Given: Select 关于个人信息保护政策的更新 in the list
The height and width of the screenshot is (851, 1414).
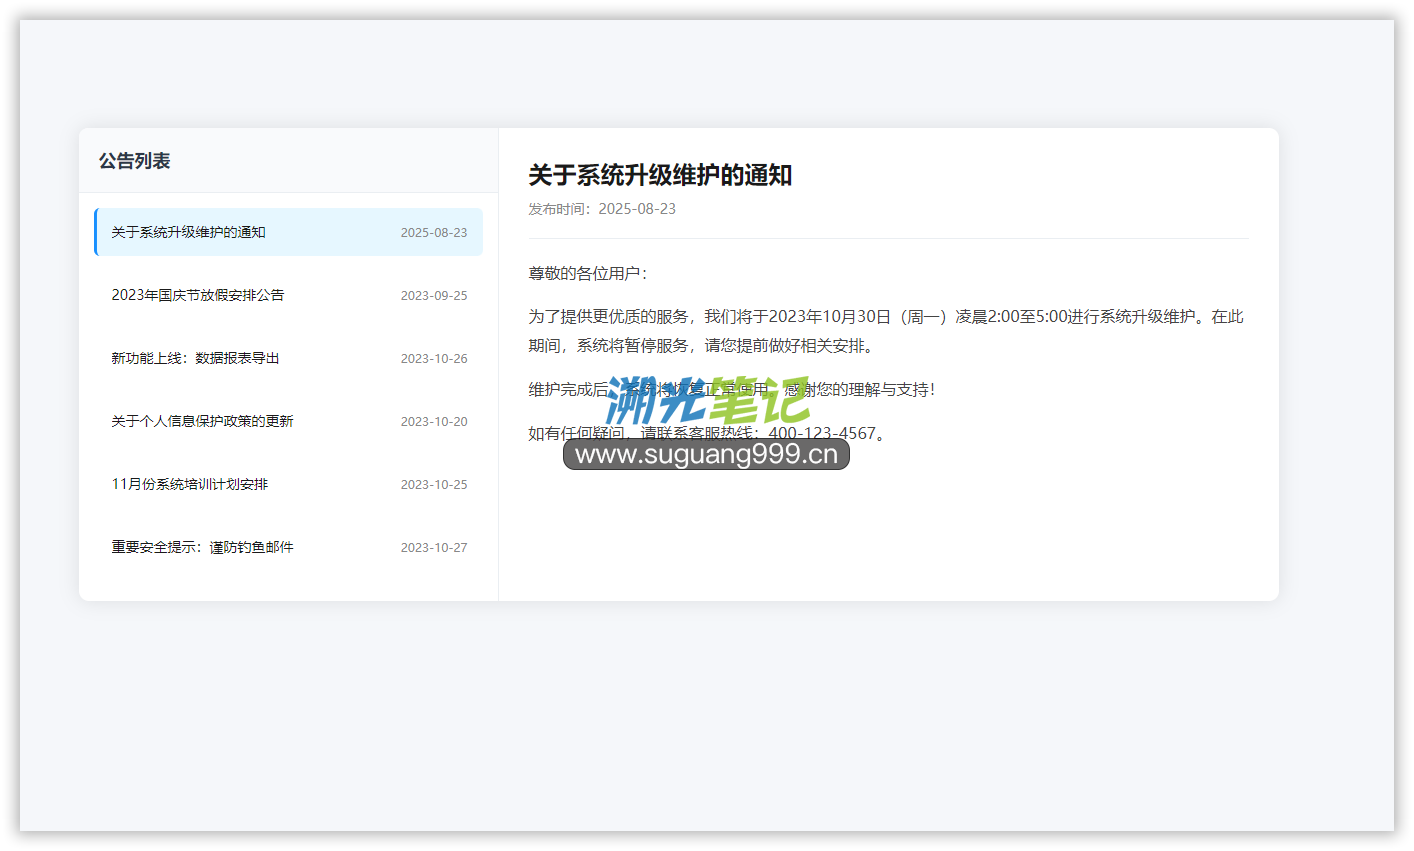Looking at the screenshot, I should (x=202, y=421).
